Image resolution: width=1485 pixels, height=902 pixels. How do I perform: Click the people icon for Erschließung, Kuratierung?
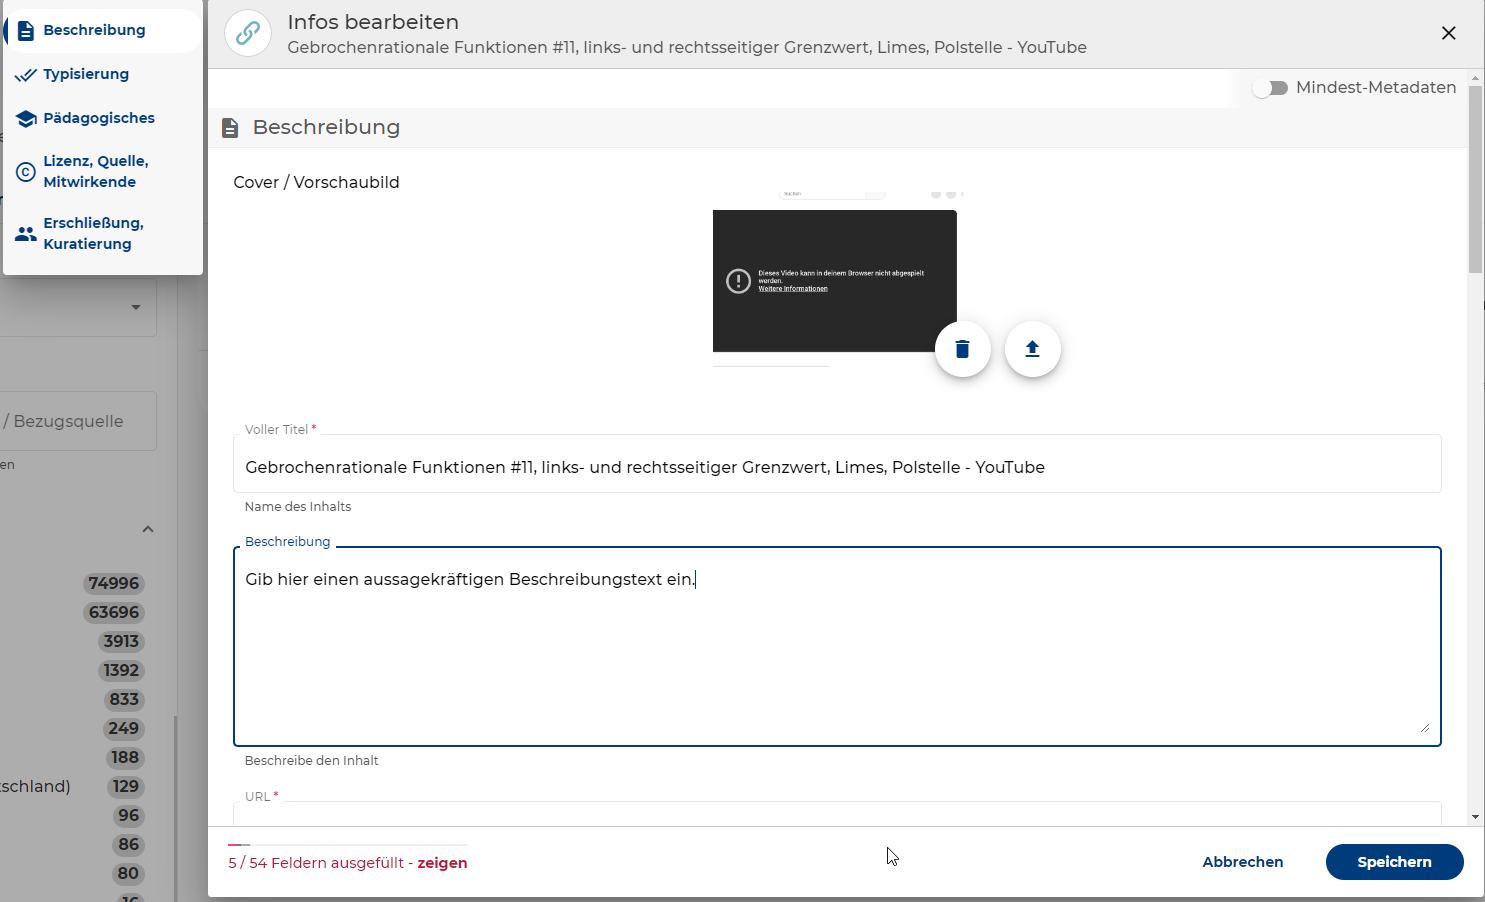point(26,234)
